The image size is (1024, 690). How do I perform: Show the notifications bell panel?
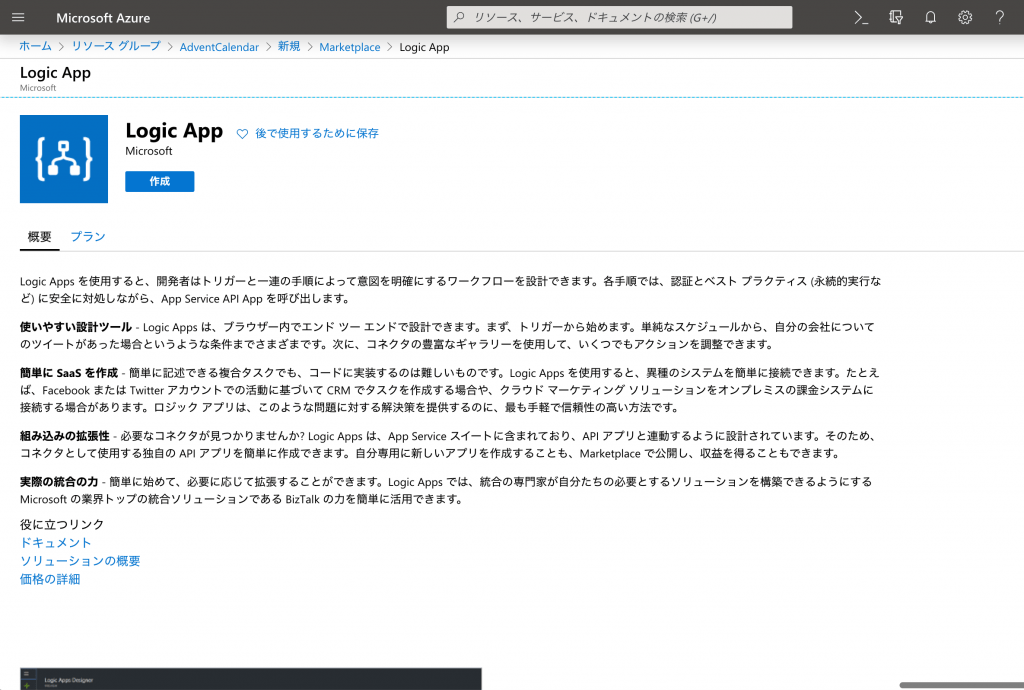pos(931,18)
